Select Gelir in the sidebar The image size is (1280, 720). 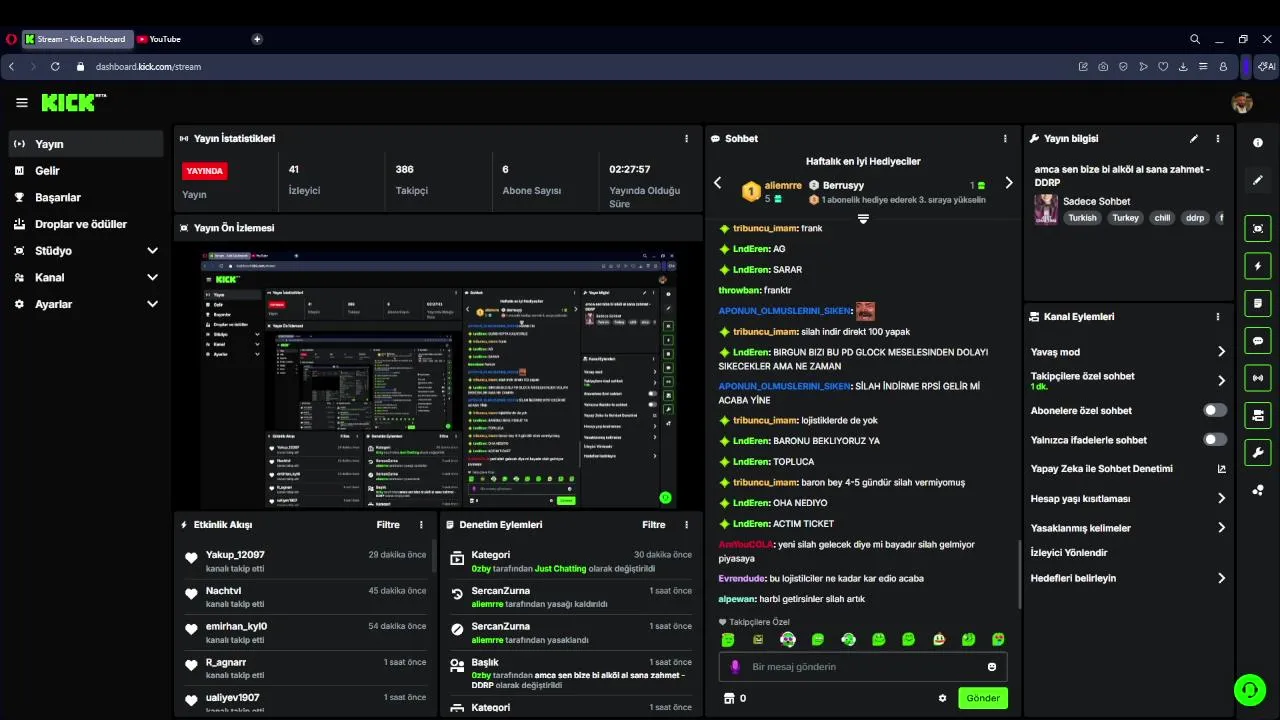coord(87,171)
